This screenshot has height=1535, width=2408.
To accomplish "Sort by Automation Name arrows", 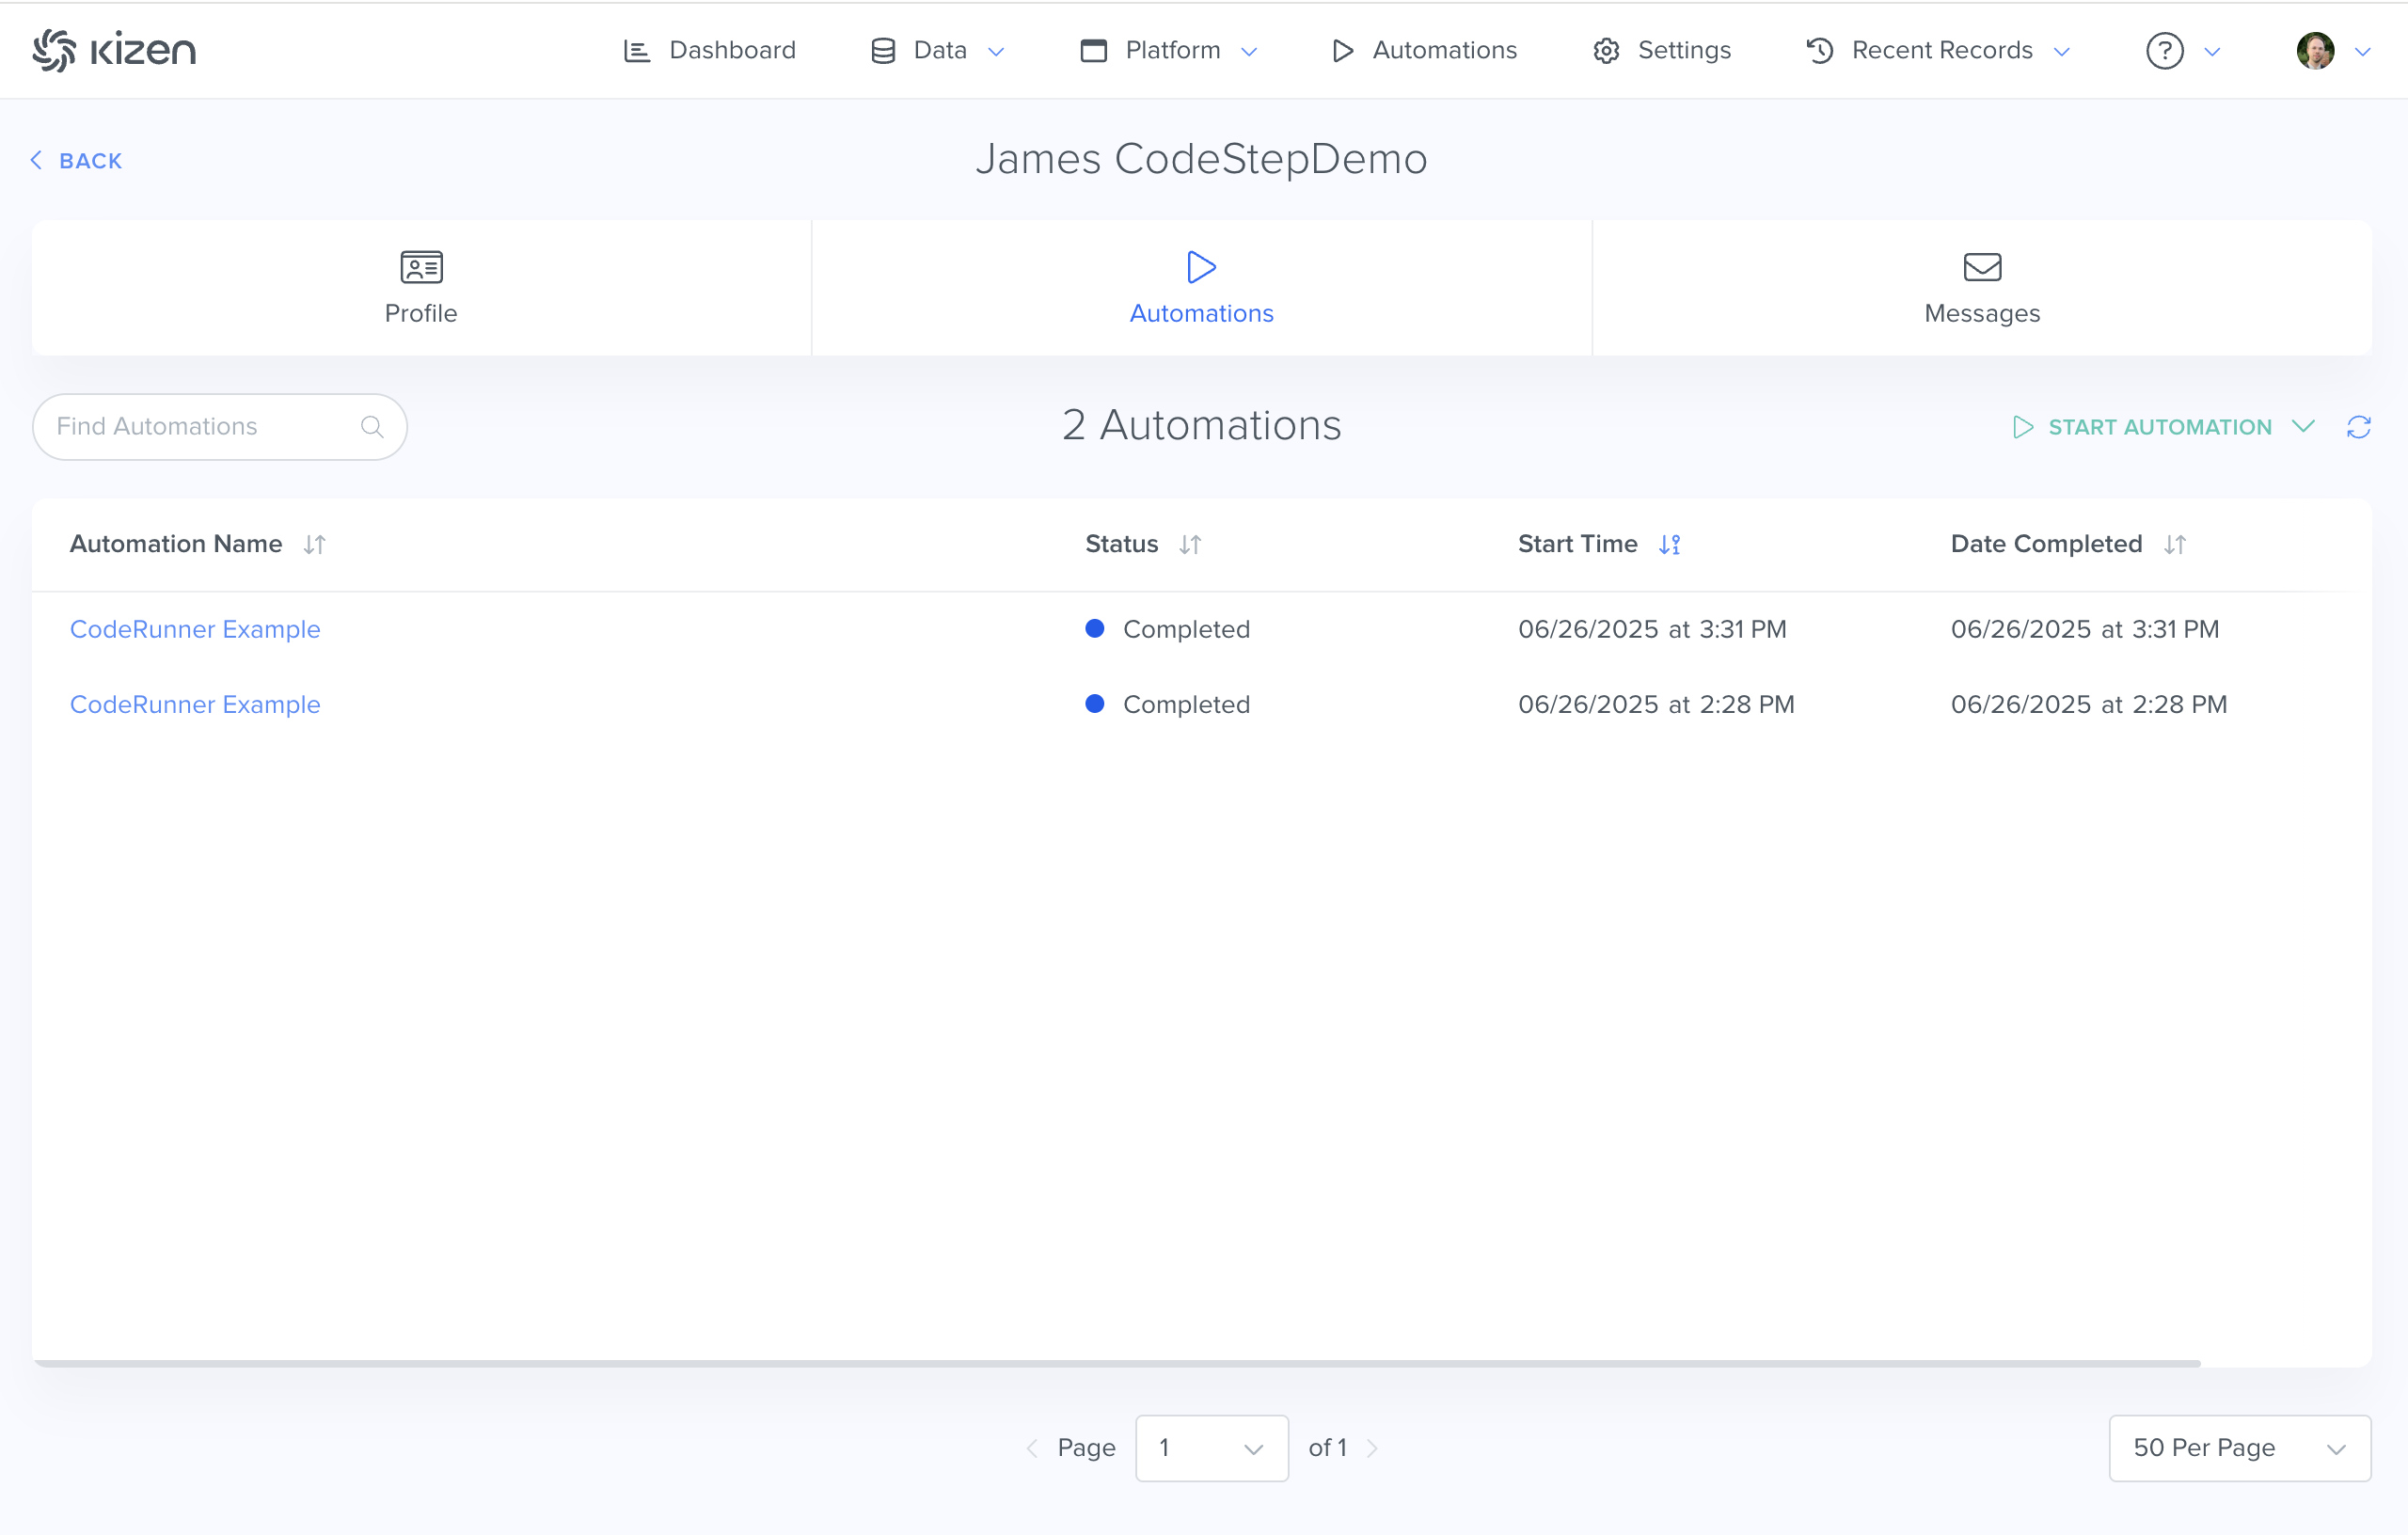I will [x=314, y=544].
